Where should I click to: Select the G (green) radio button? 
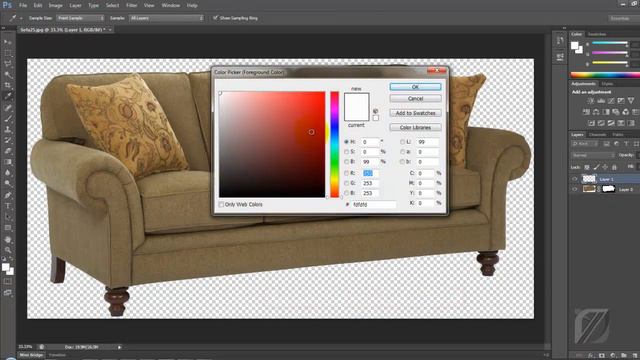click(x=347, y=183)
